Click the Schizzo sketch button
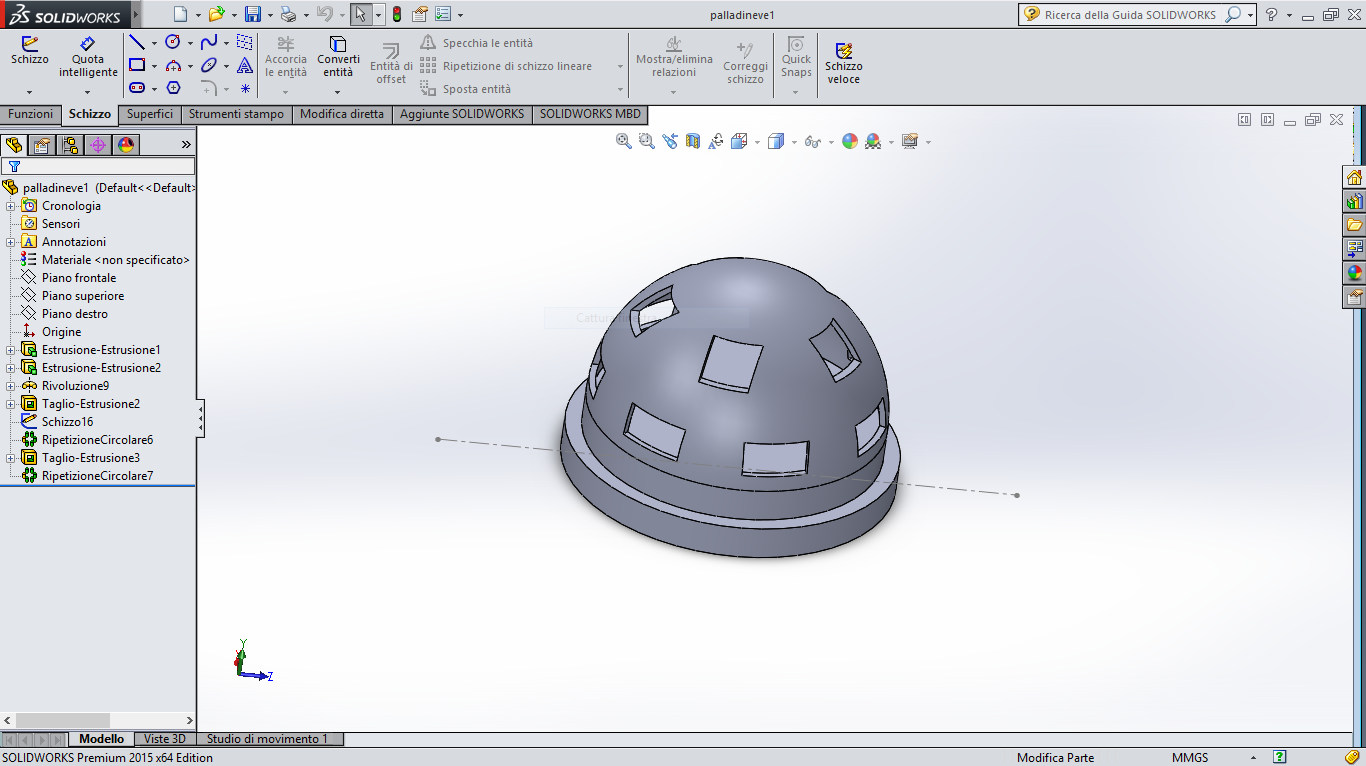This screenshot has height=766, width=1366. point(30,51)
